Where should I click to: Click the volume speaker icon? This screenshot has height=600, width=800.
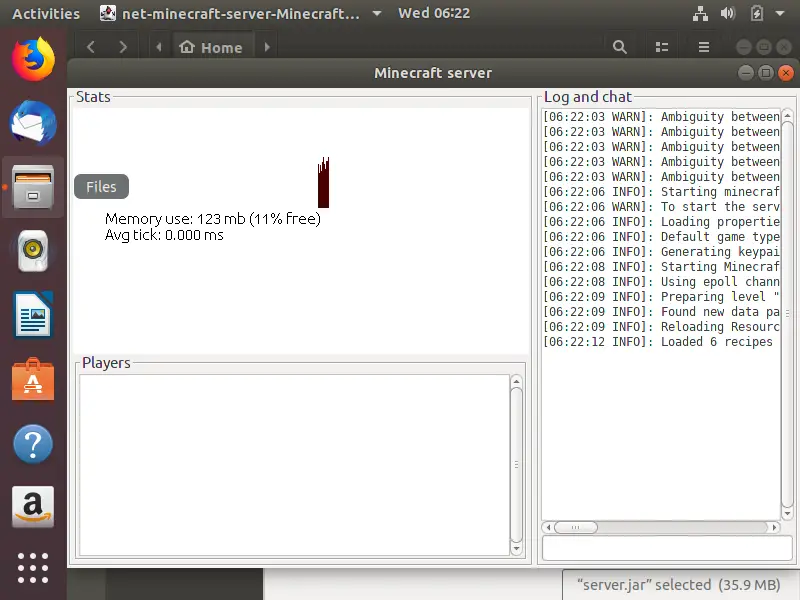(728, 13)
